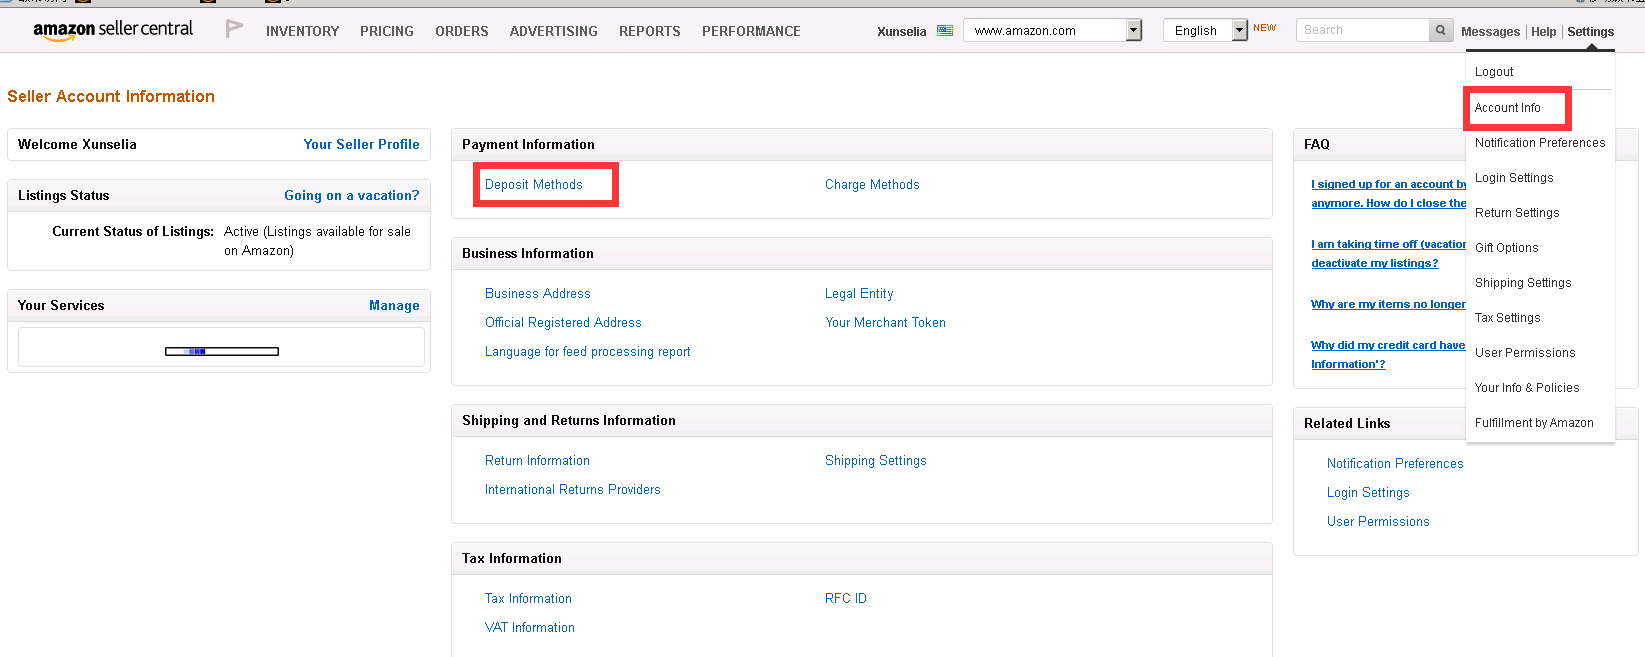
Task: Open the Settings menu in header
Action: tap(1590, 32)
